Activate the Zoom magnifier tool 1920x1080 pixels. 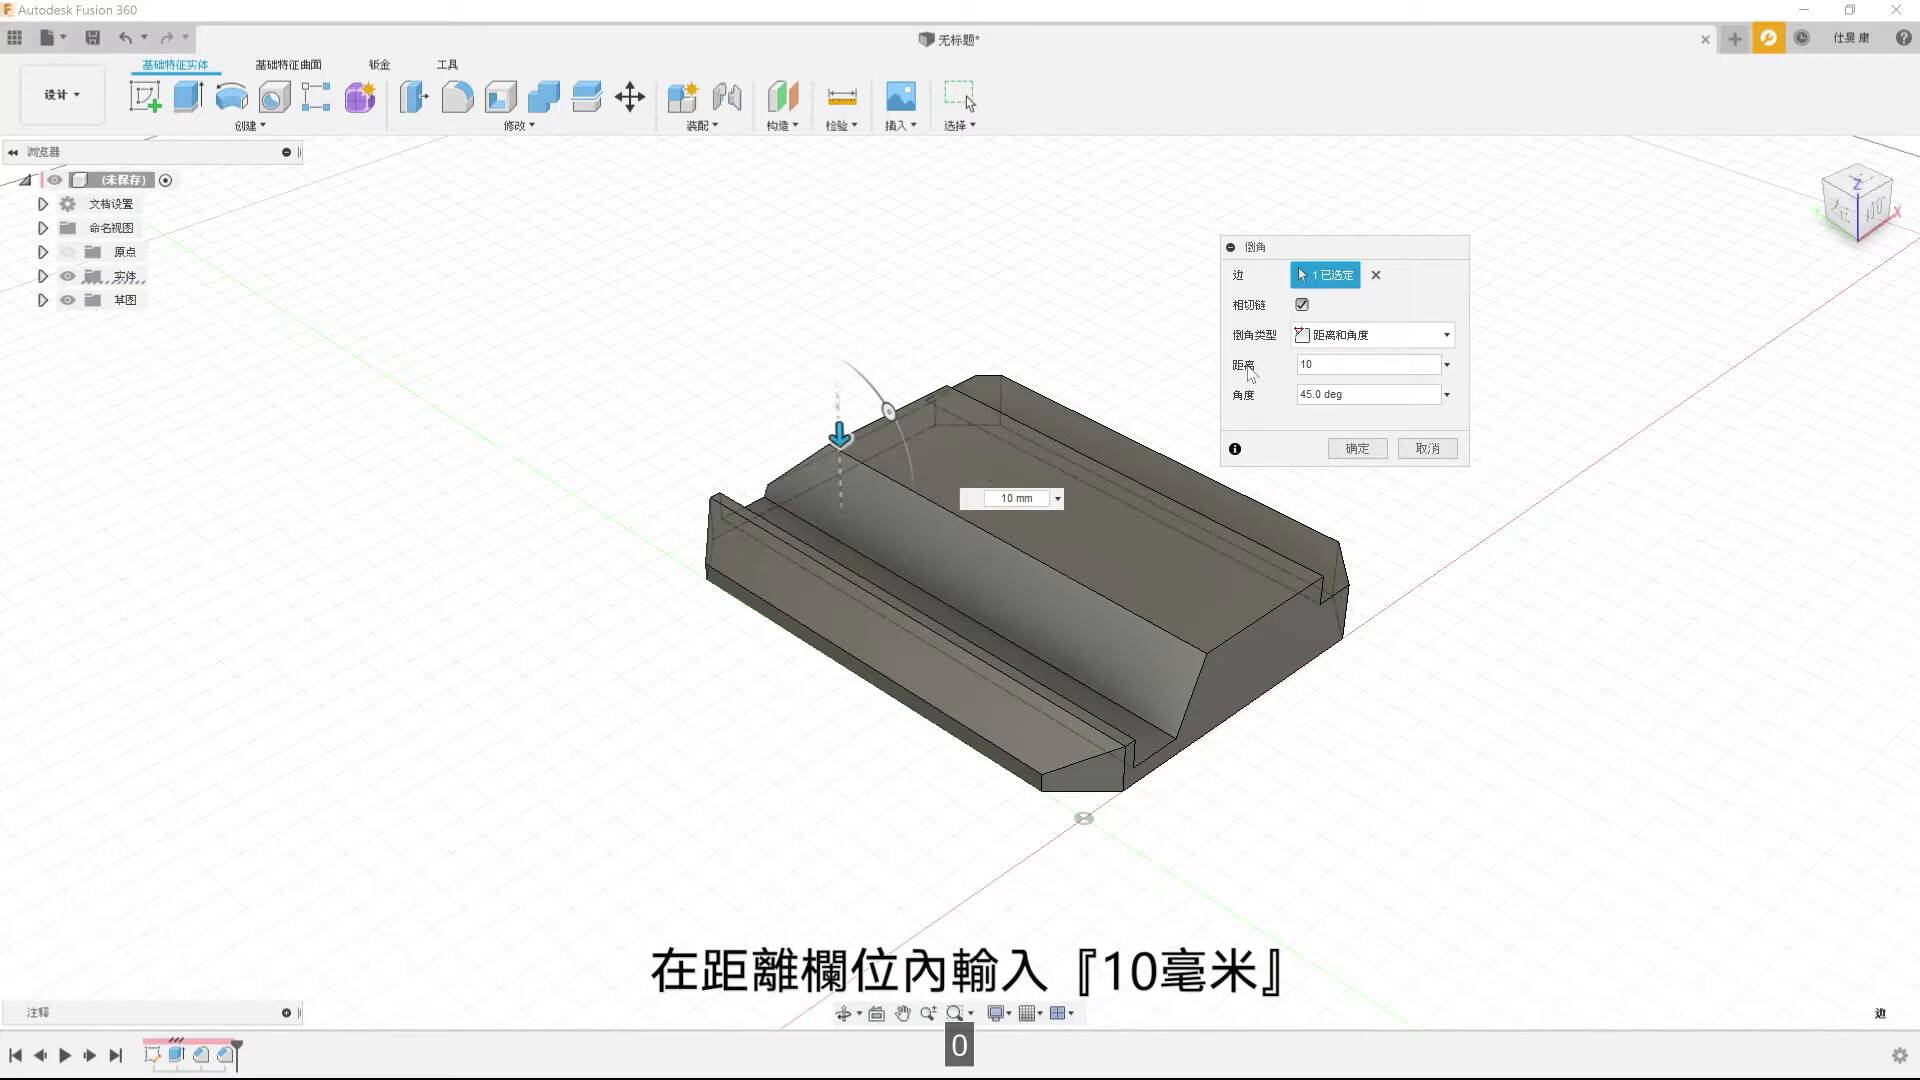click(929, 1013)
